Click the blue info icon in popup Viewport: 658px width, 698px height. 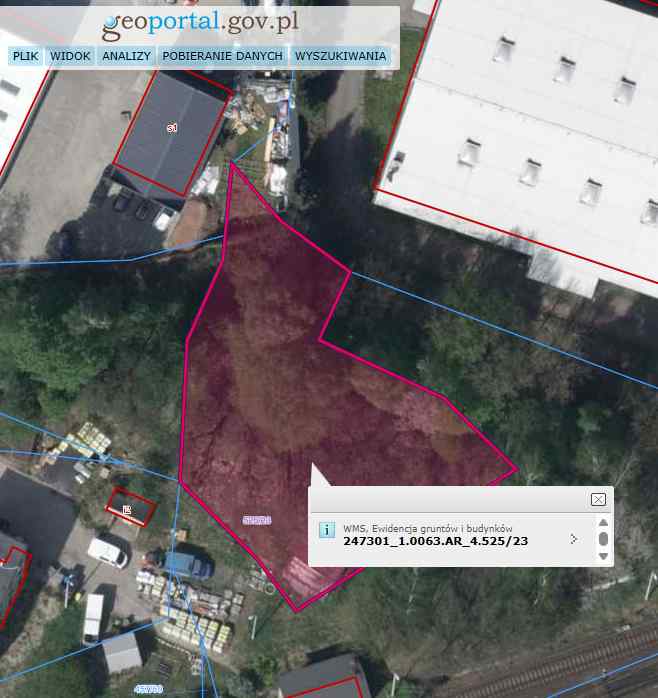(327, 530)
